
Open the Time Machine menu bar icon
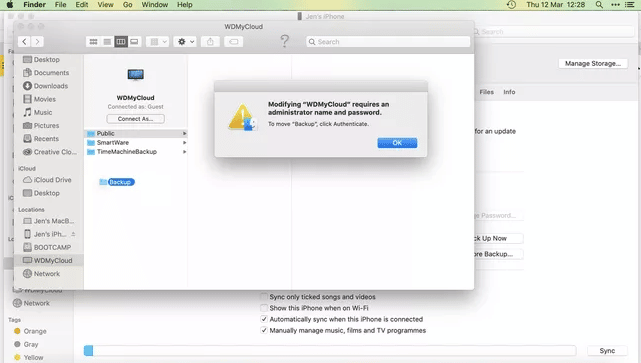[x=511, y=5]
